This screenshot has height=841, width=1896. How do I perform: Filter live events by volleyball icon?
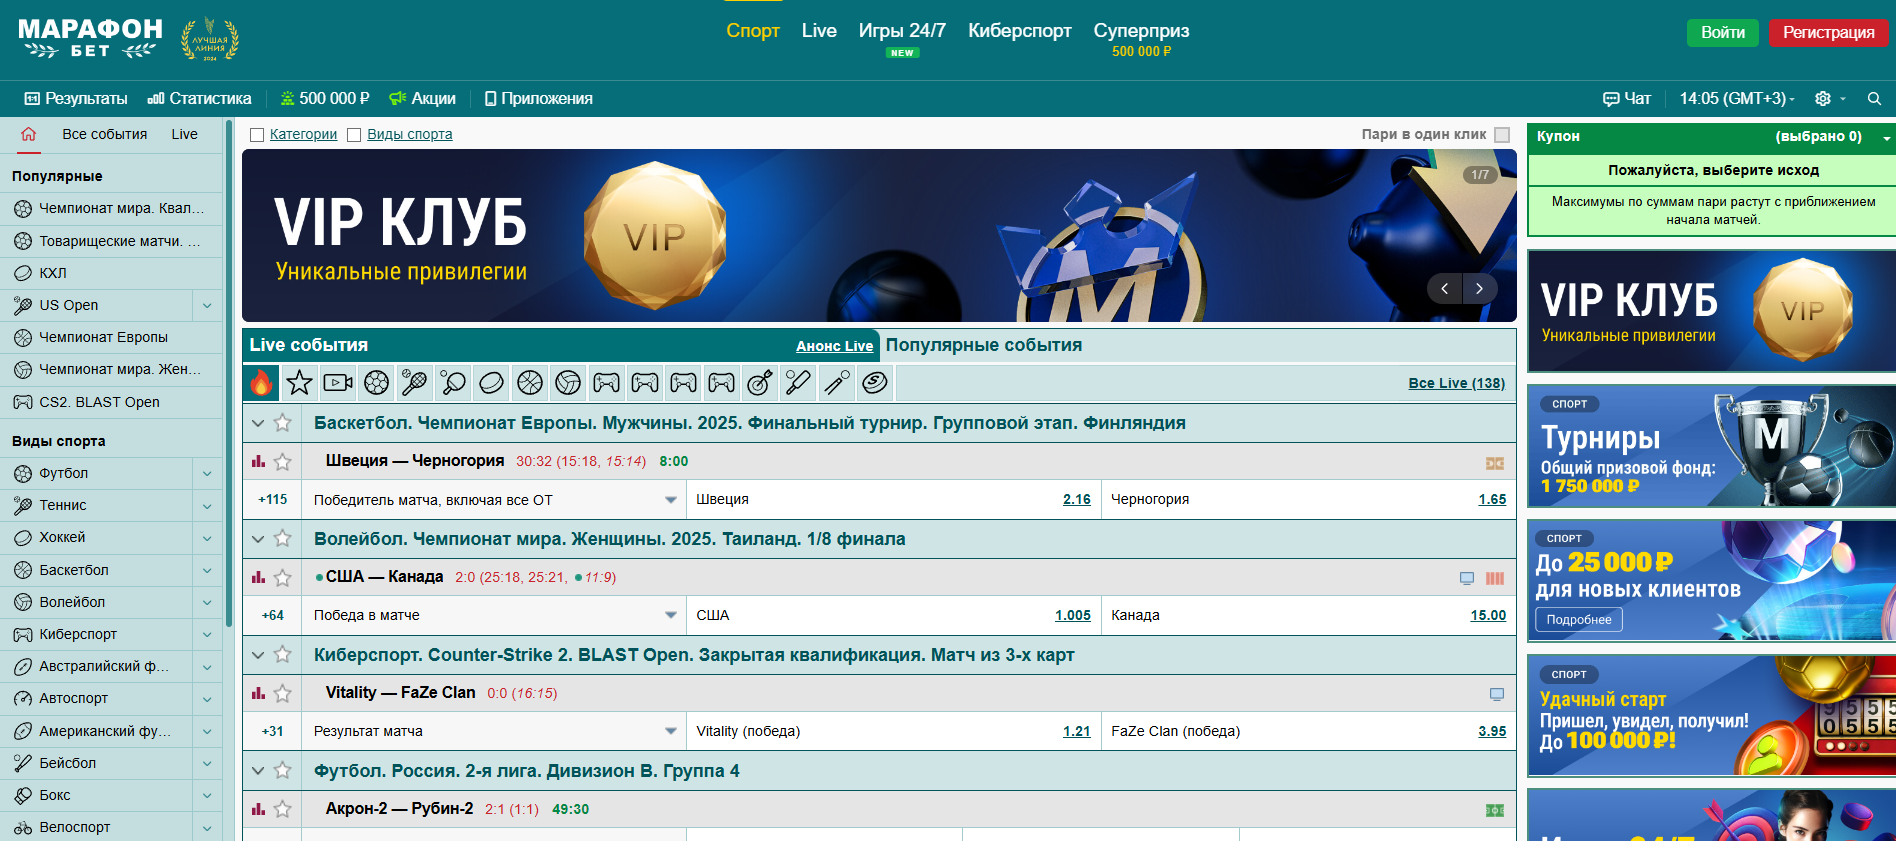pos(568,382)
